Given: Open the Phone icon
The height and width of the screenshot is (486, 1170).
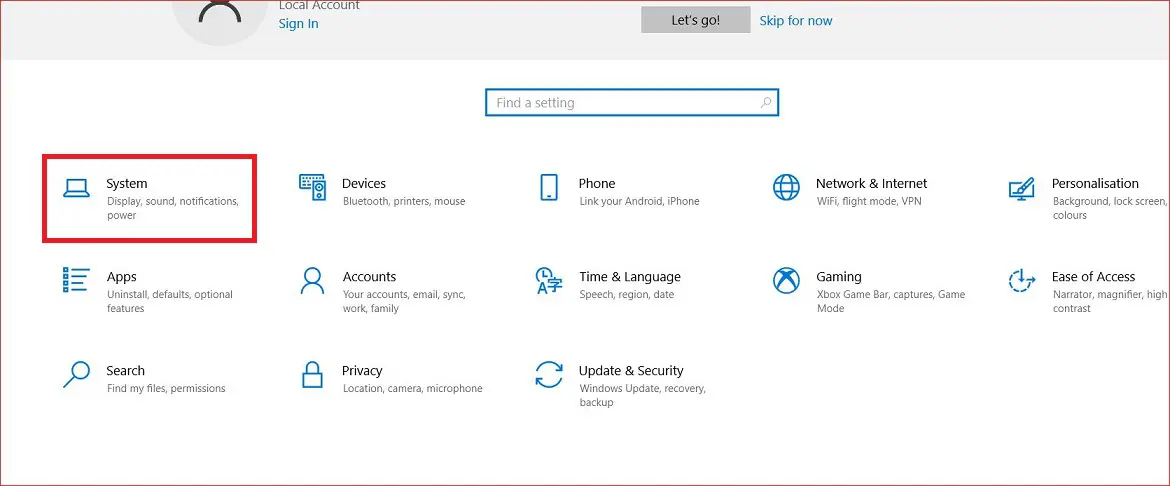Looking at the screenshot, I should 548,187.
